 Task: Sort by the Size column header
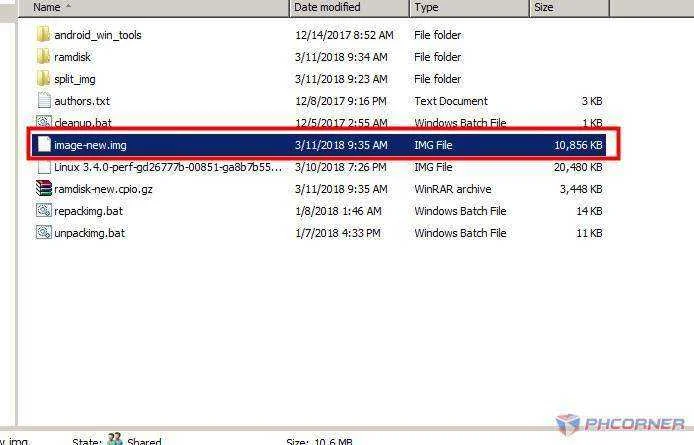click(x=569, y=8)
